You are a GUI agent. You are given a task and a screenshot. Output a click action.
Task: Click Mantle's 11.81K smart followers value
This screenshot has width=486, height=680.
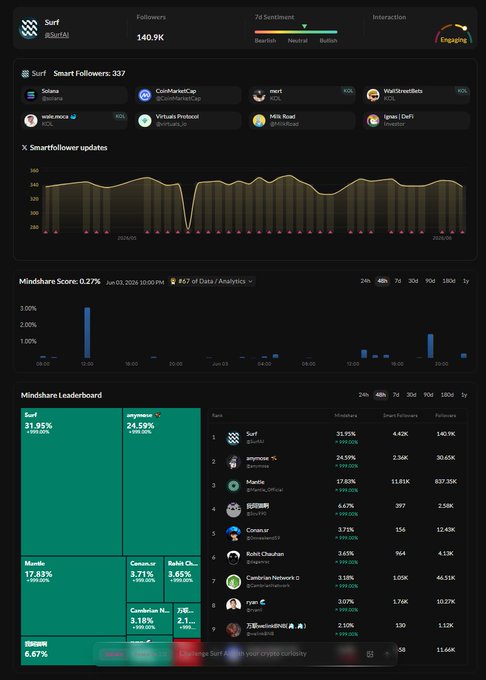(400, 482)
